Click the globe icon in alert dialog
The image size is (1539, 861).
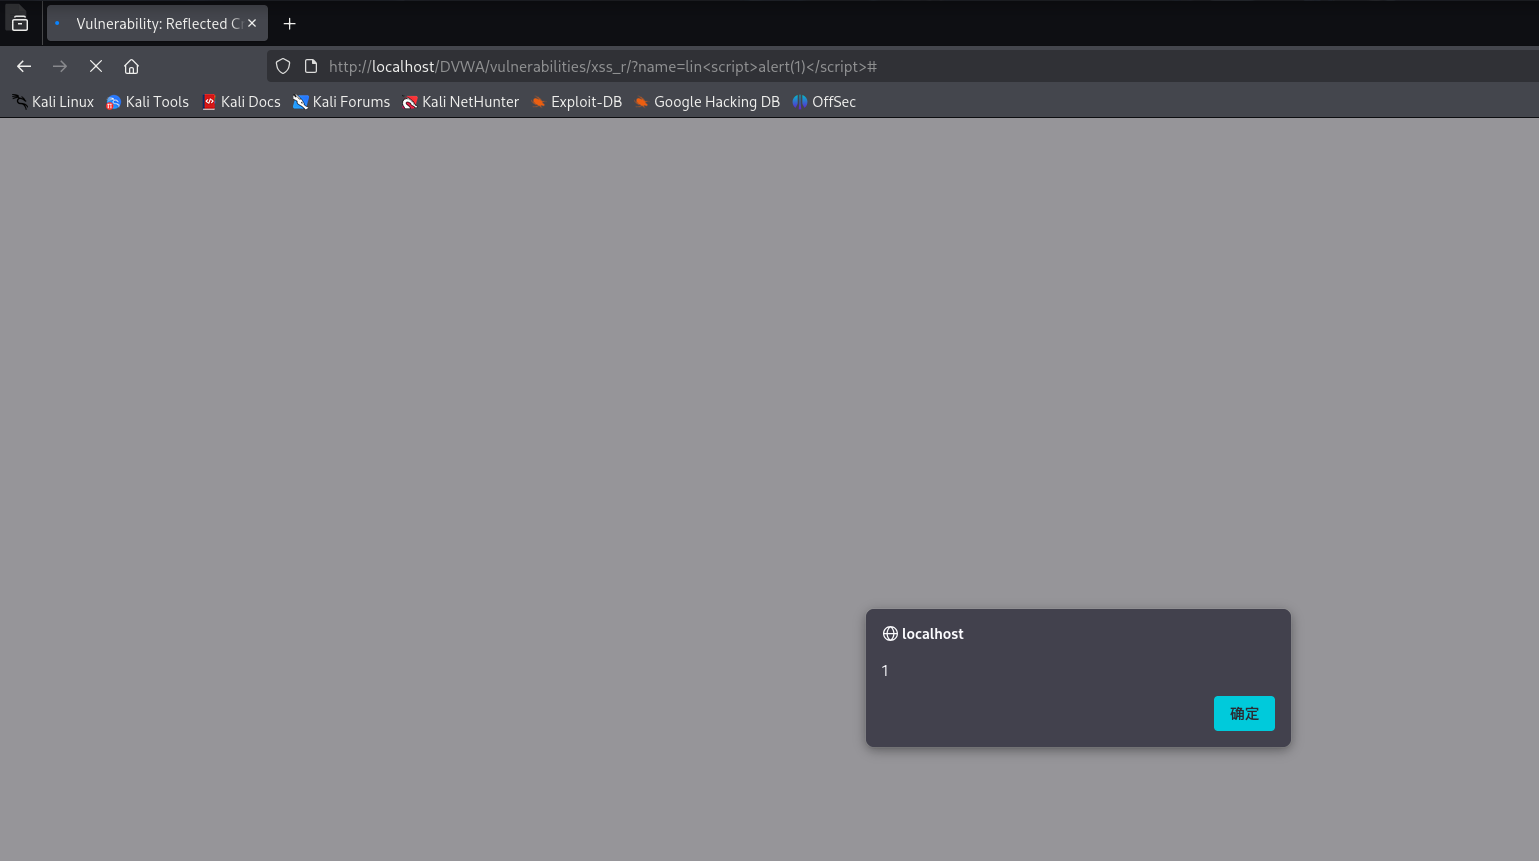point(890,634)
